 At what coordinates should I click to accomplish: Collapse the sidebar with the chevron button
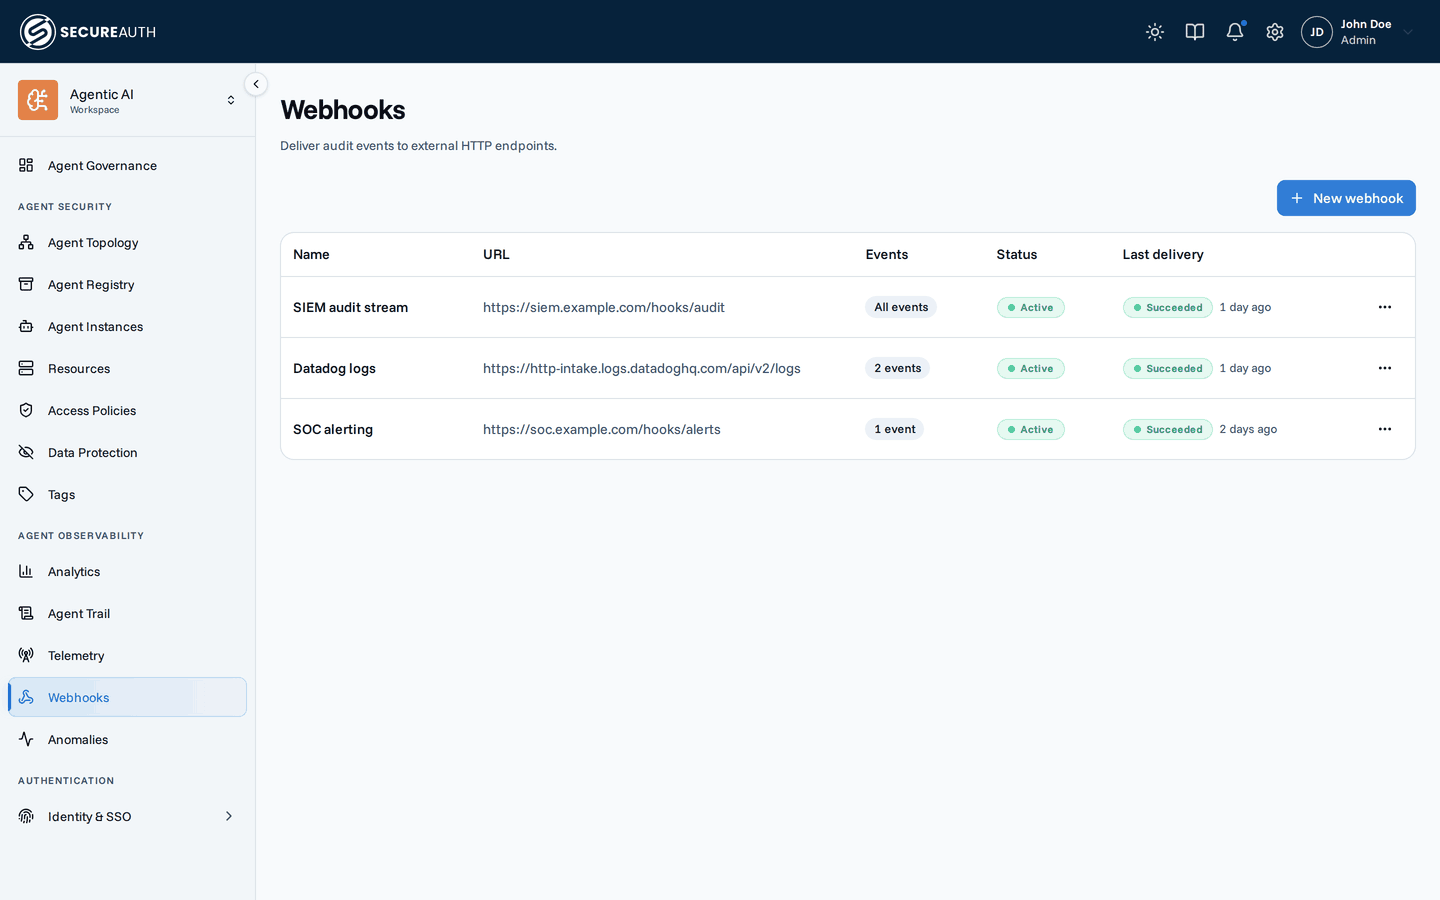[256, 84]
